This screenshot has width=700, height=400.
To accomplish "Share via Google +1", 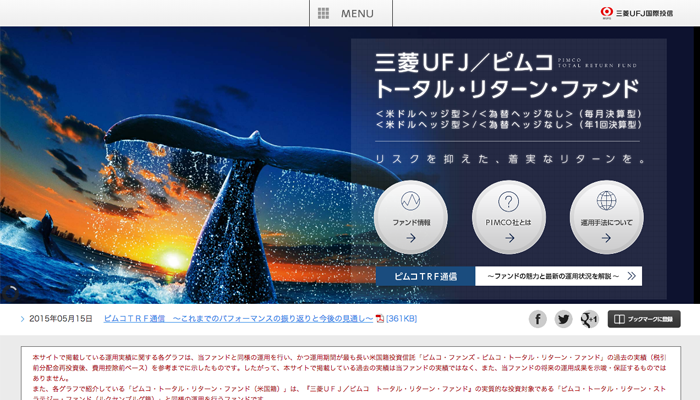I will pyautogui.click(x=589, y=319).
